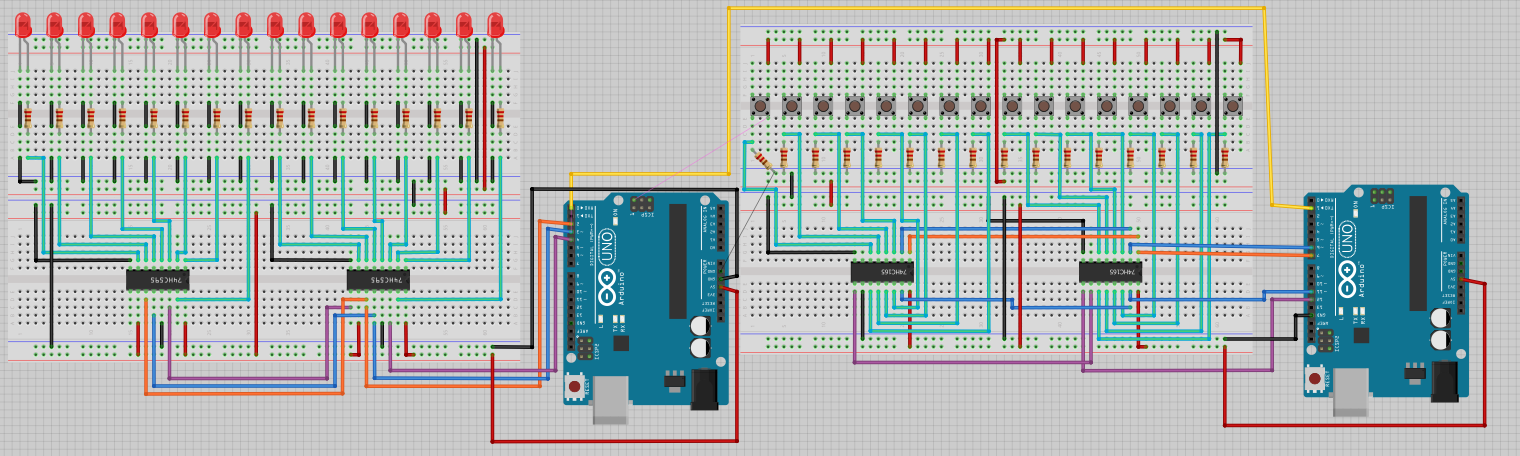
Task: Select the red wire looping below left Arduino
Action: pos(614,440)
